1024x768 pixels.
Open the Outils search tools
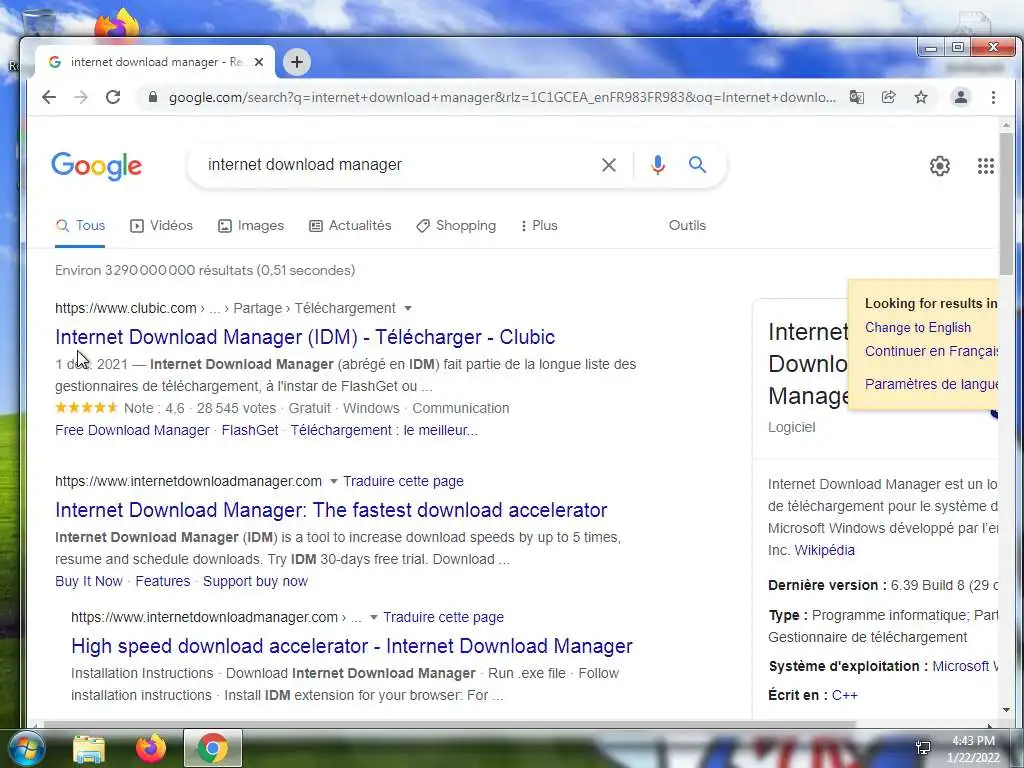tap(687, 225)
